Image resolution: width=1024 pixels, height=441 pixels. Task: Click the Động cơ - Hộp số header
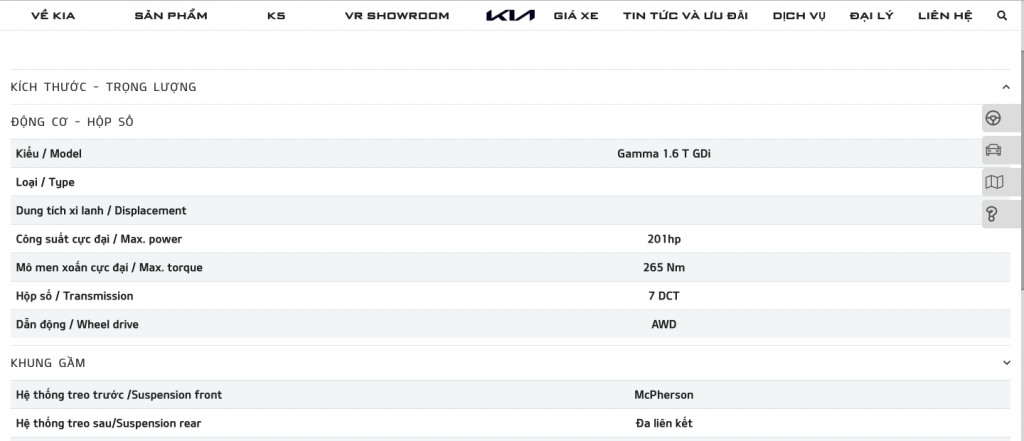click(72, 122)
